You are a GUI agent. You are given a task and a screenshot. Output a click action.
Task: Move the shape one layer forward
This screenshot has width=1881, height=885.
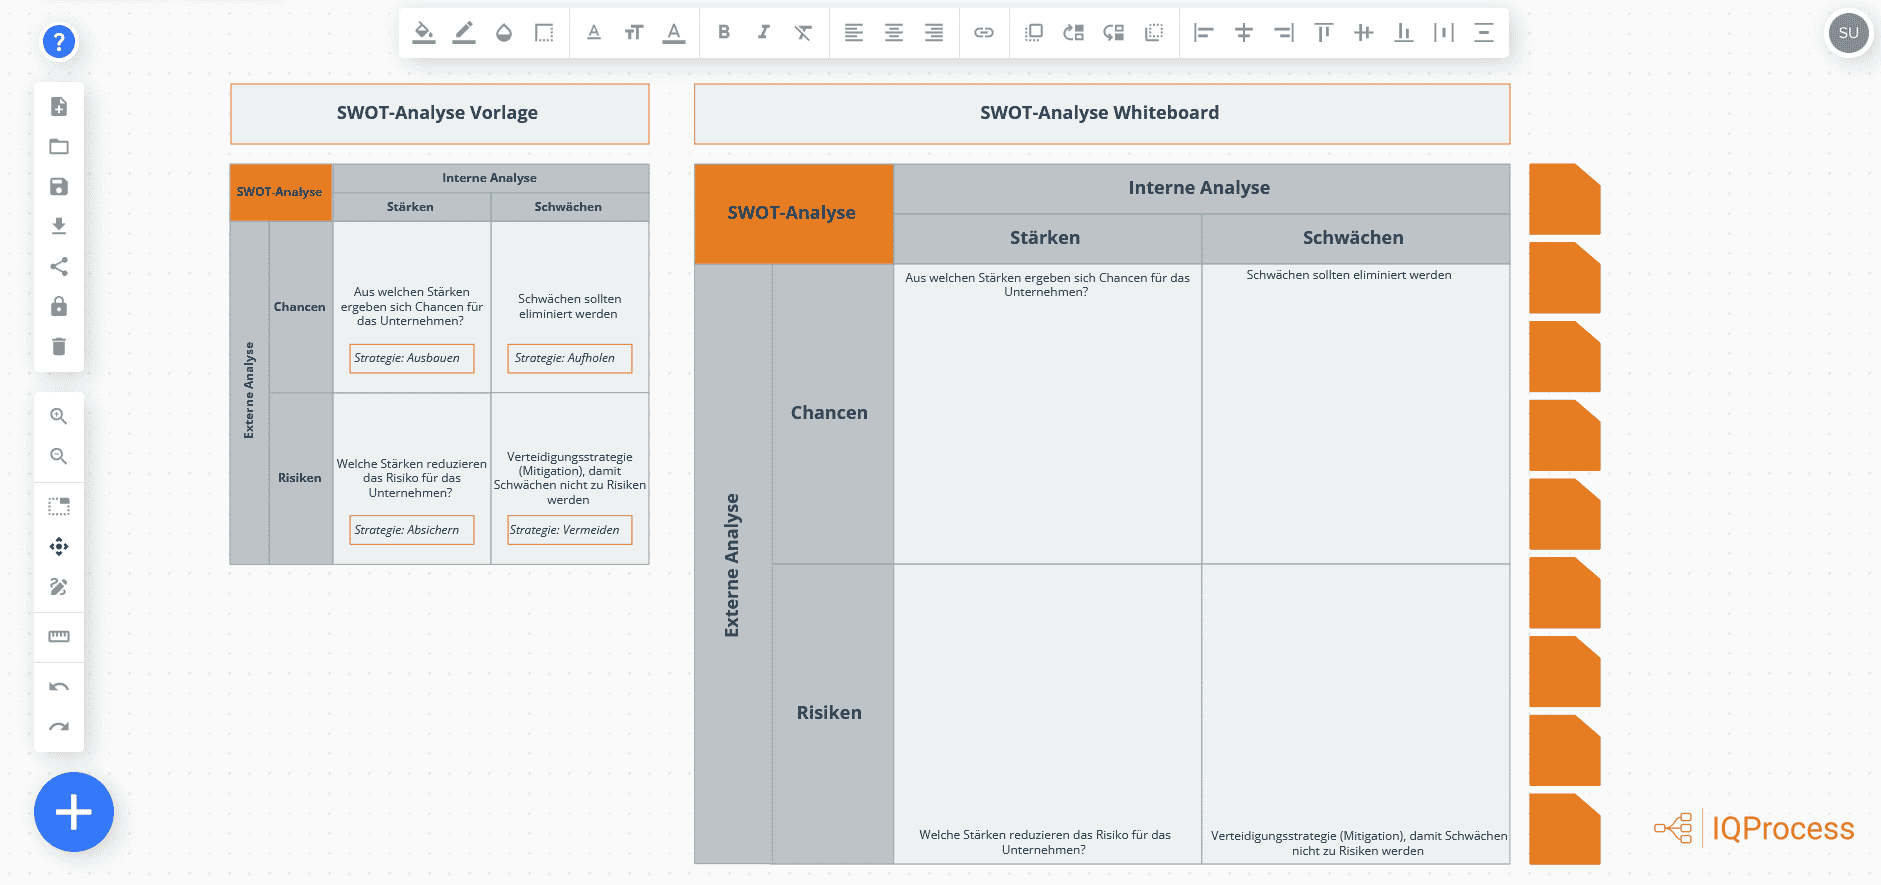[x=1074, y=33]
